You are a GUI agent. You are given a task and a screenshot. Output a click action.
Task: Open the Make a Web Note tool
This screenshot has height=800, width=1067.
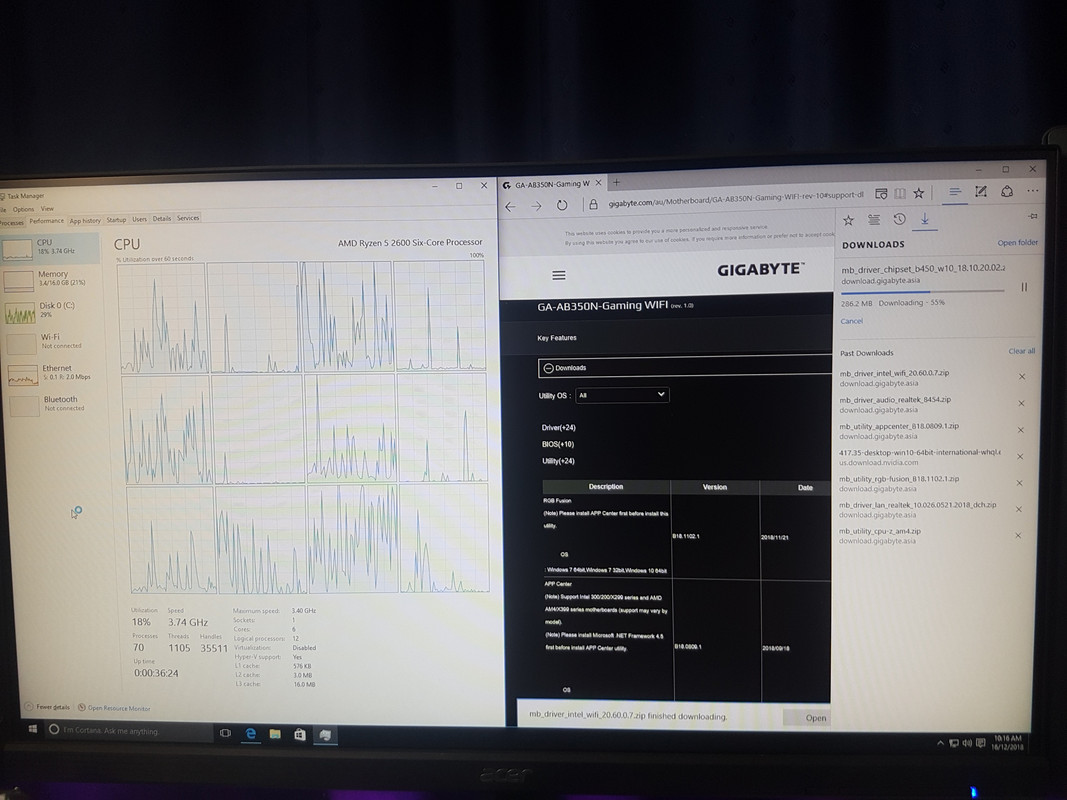(981, 192)
